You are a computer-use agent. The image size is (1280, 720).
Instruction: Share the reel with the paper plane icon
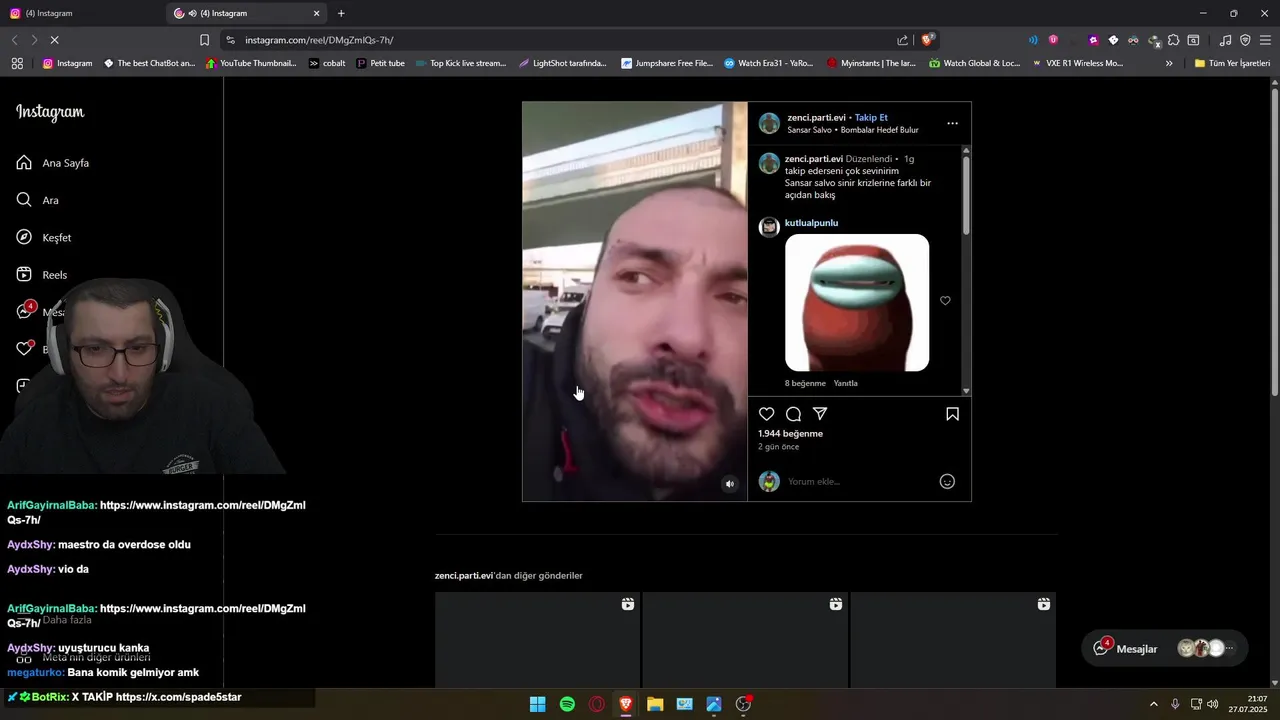[820, 414]
